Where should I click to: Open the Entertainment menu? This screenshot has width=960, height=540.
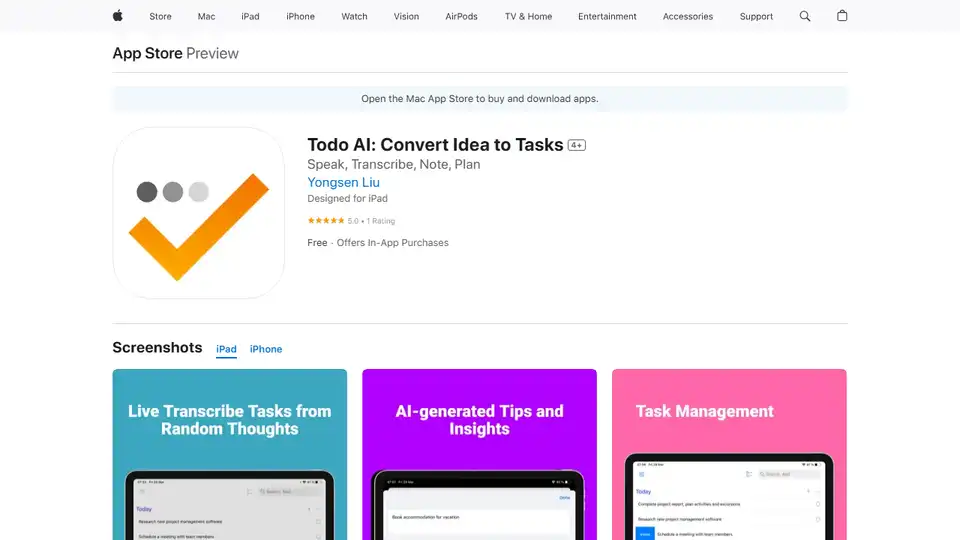click(x=607, y=17)
